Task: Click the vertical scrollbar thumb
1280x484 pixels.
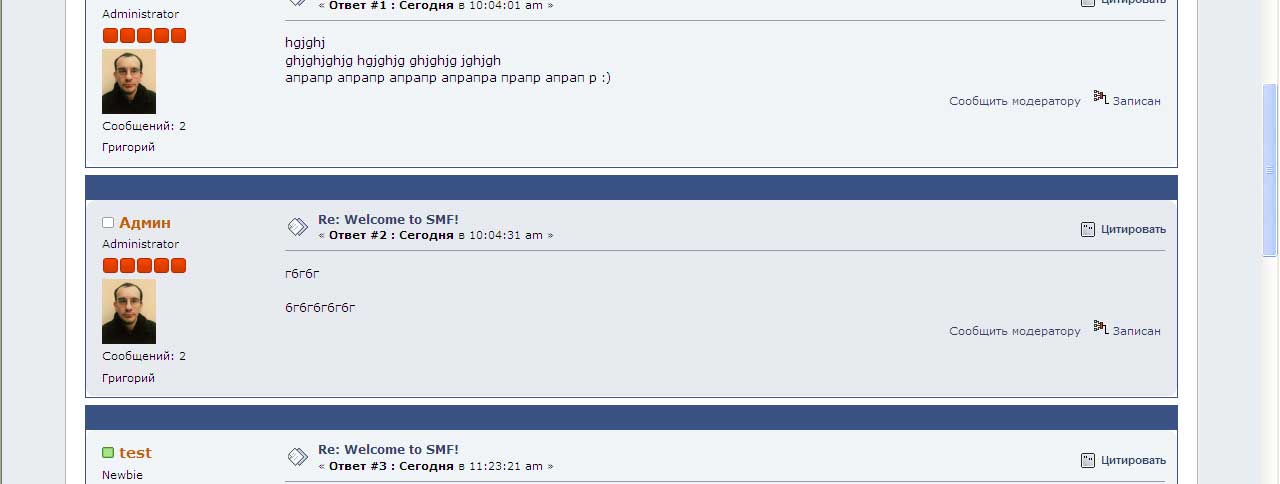Action: point(1270,170)
